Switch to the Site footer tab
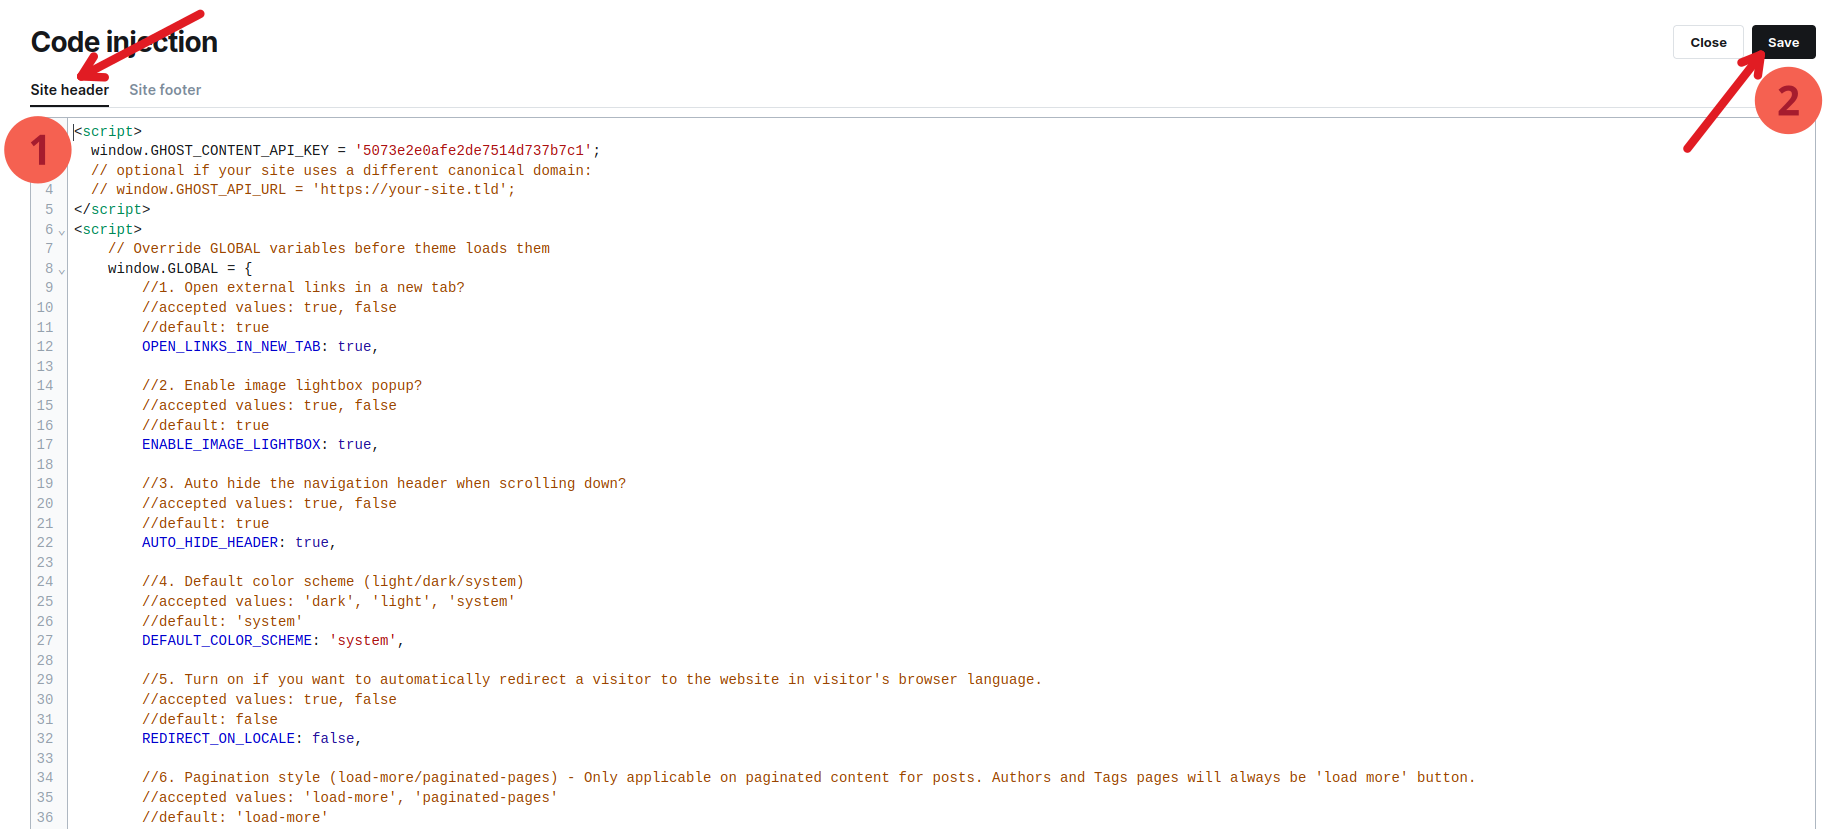The width and height of the screenshot is (1830, 829). click(x=165, y=90)
